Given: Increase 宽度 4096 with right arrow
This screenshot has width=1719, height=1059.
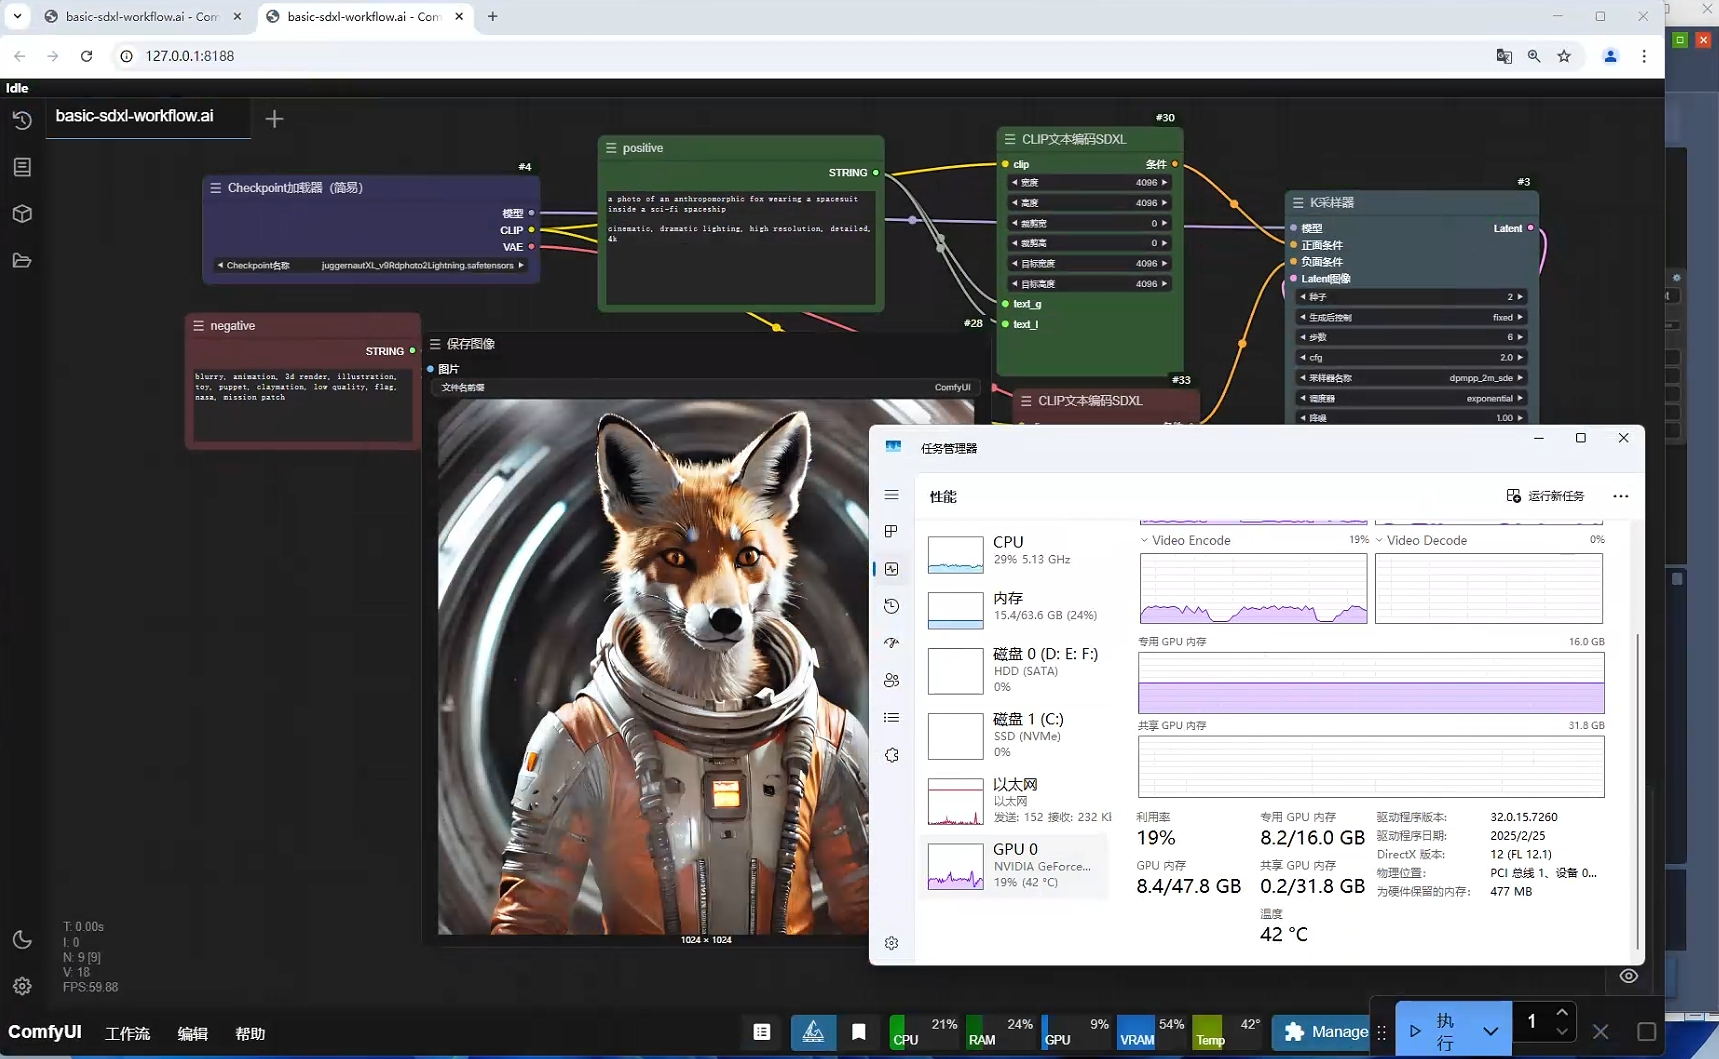Looking at the screenshot, I should (1164, 182).
